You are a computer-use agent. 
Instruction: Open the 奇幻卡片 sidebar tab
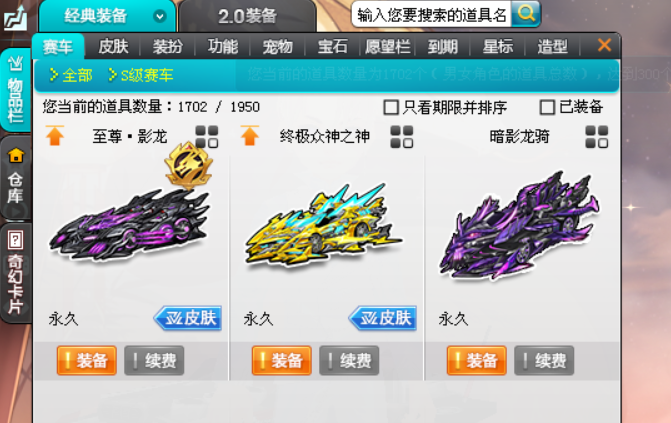coord(15,273)
